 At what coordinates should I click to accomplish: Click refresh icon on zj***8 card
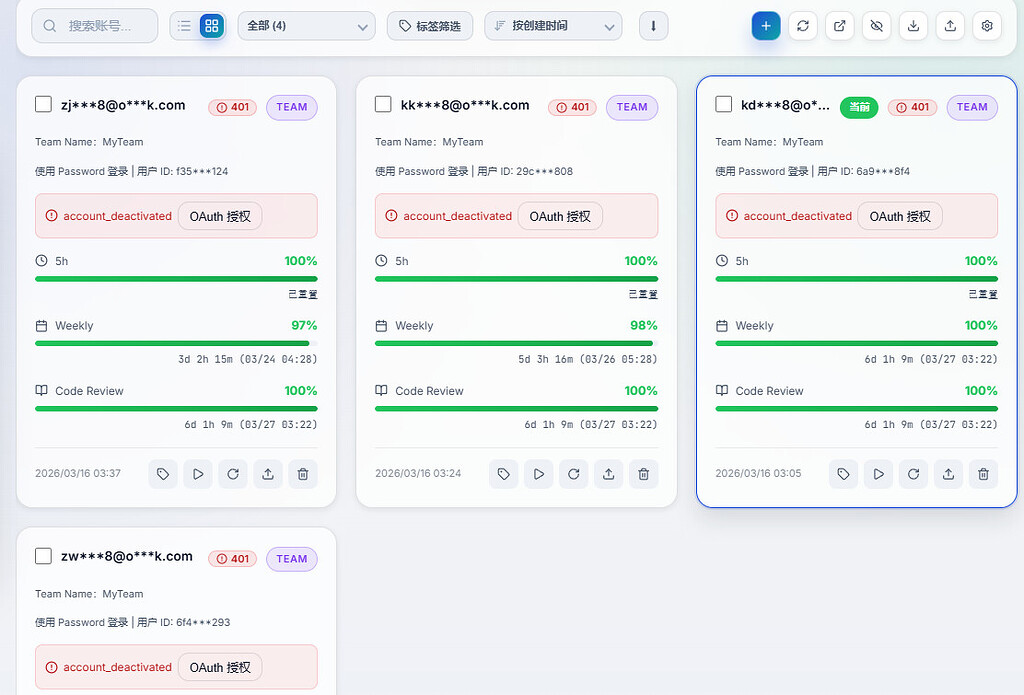[x=233, y=474]
